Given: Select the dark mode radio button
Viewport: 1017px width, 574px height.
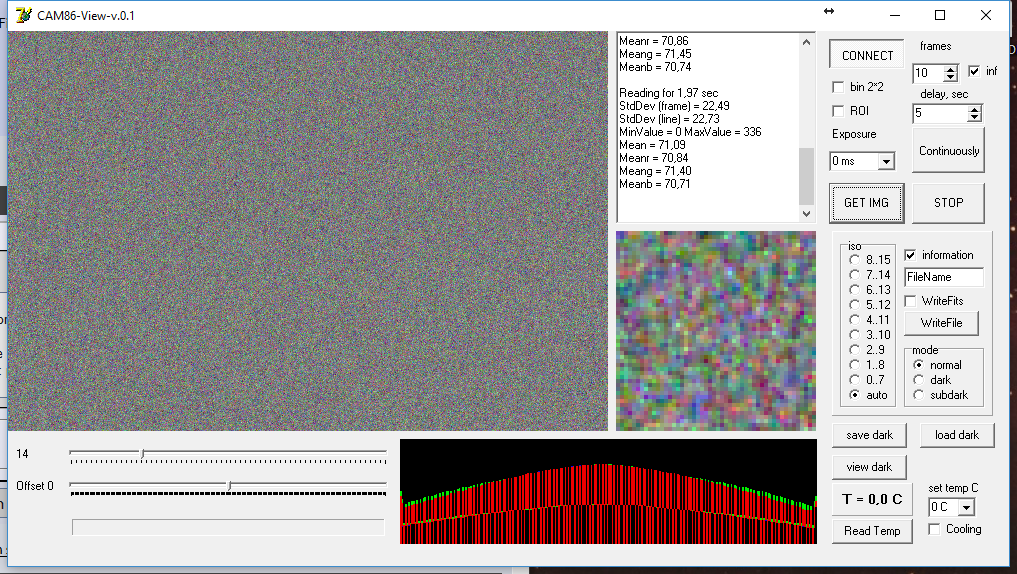Looking at the screenshot, I should tap(918, 379).
